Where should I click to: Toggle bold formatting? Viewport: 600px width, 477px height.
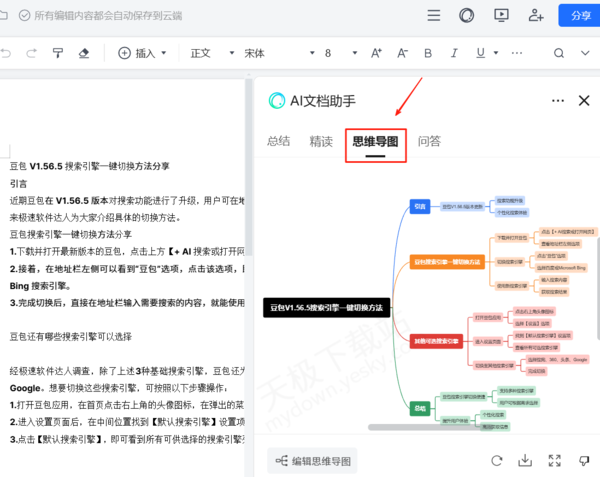click(x=428, y=53)
